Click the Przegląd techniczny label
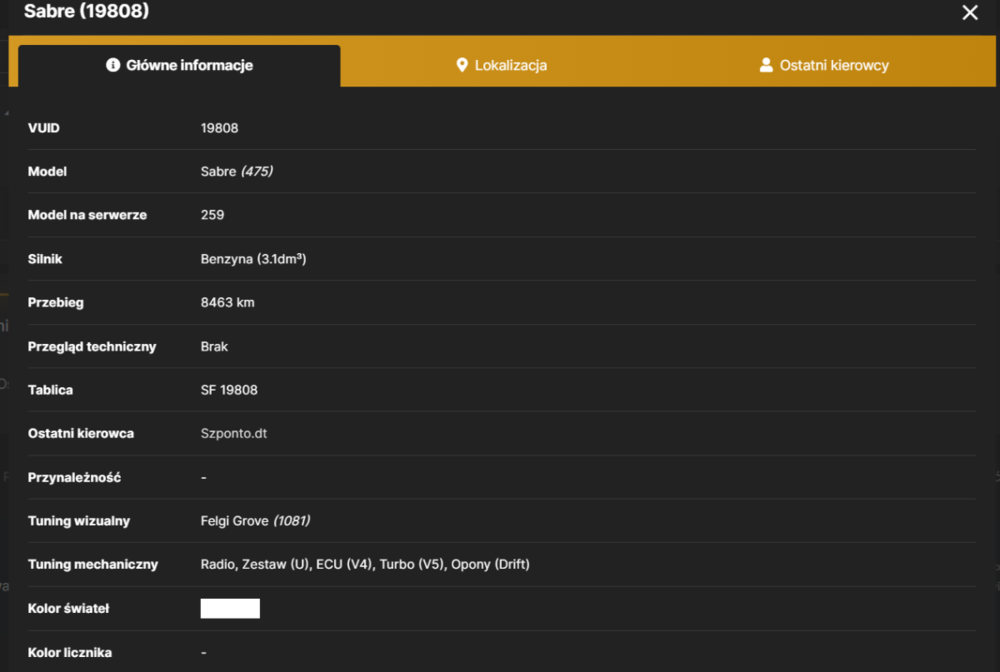 92,347
